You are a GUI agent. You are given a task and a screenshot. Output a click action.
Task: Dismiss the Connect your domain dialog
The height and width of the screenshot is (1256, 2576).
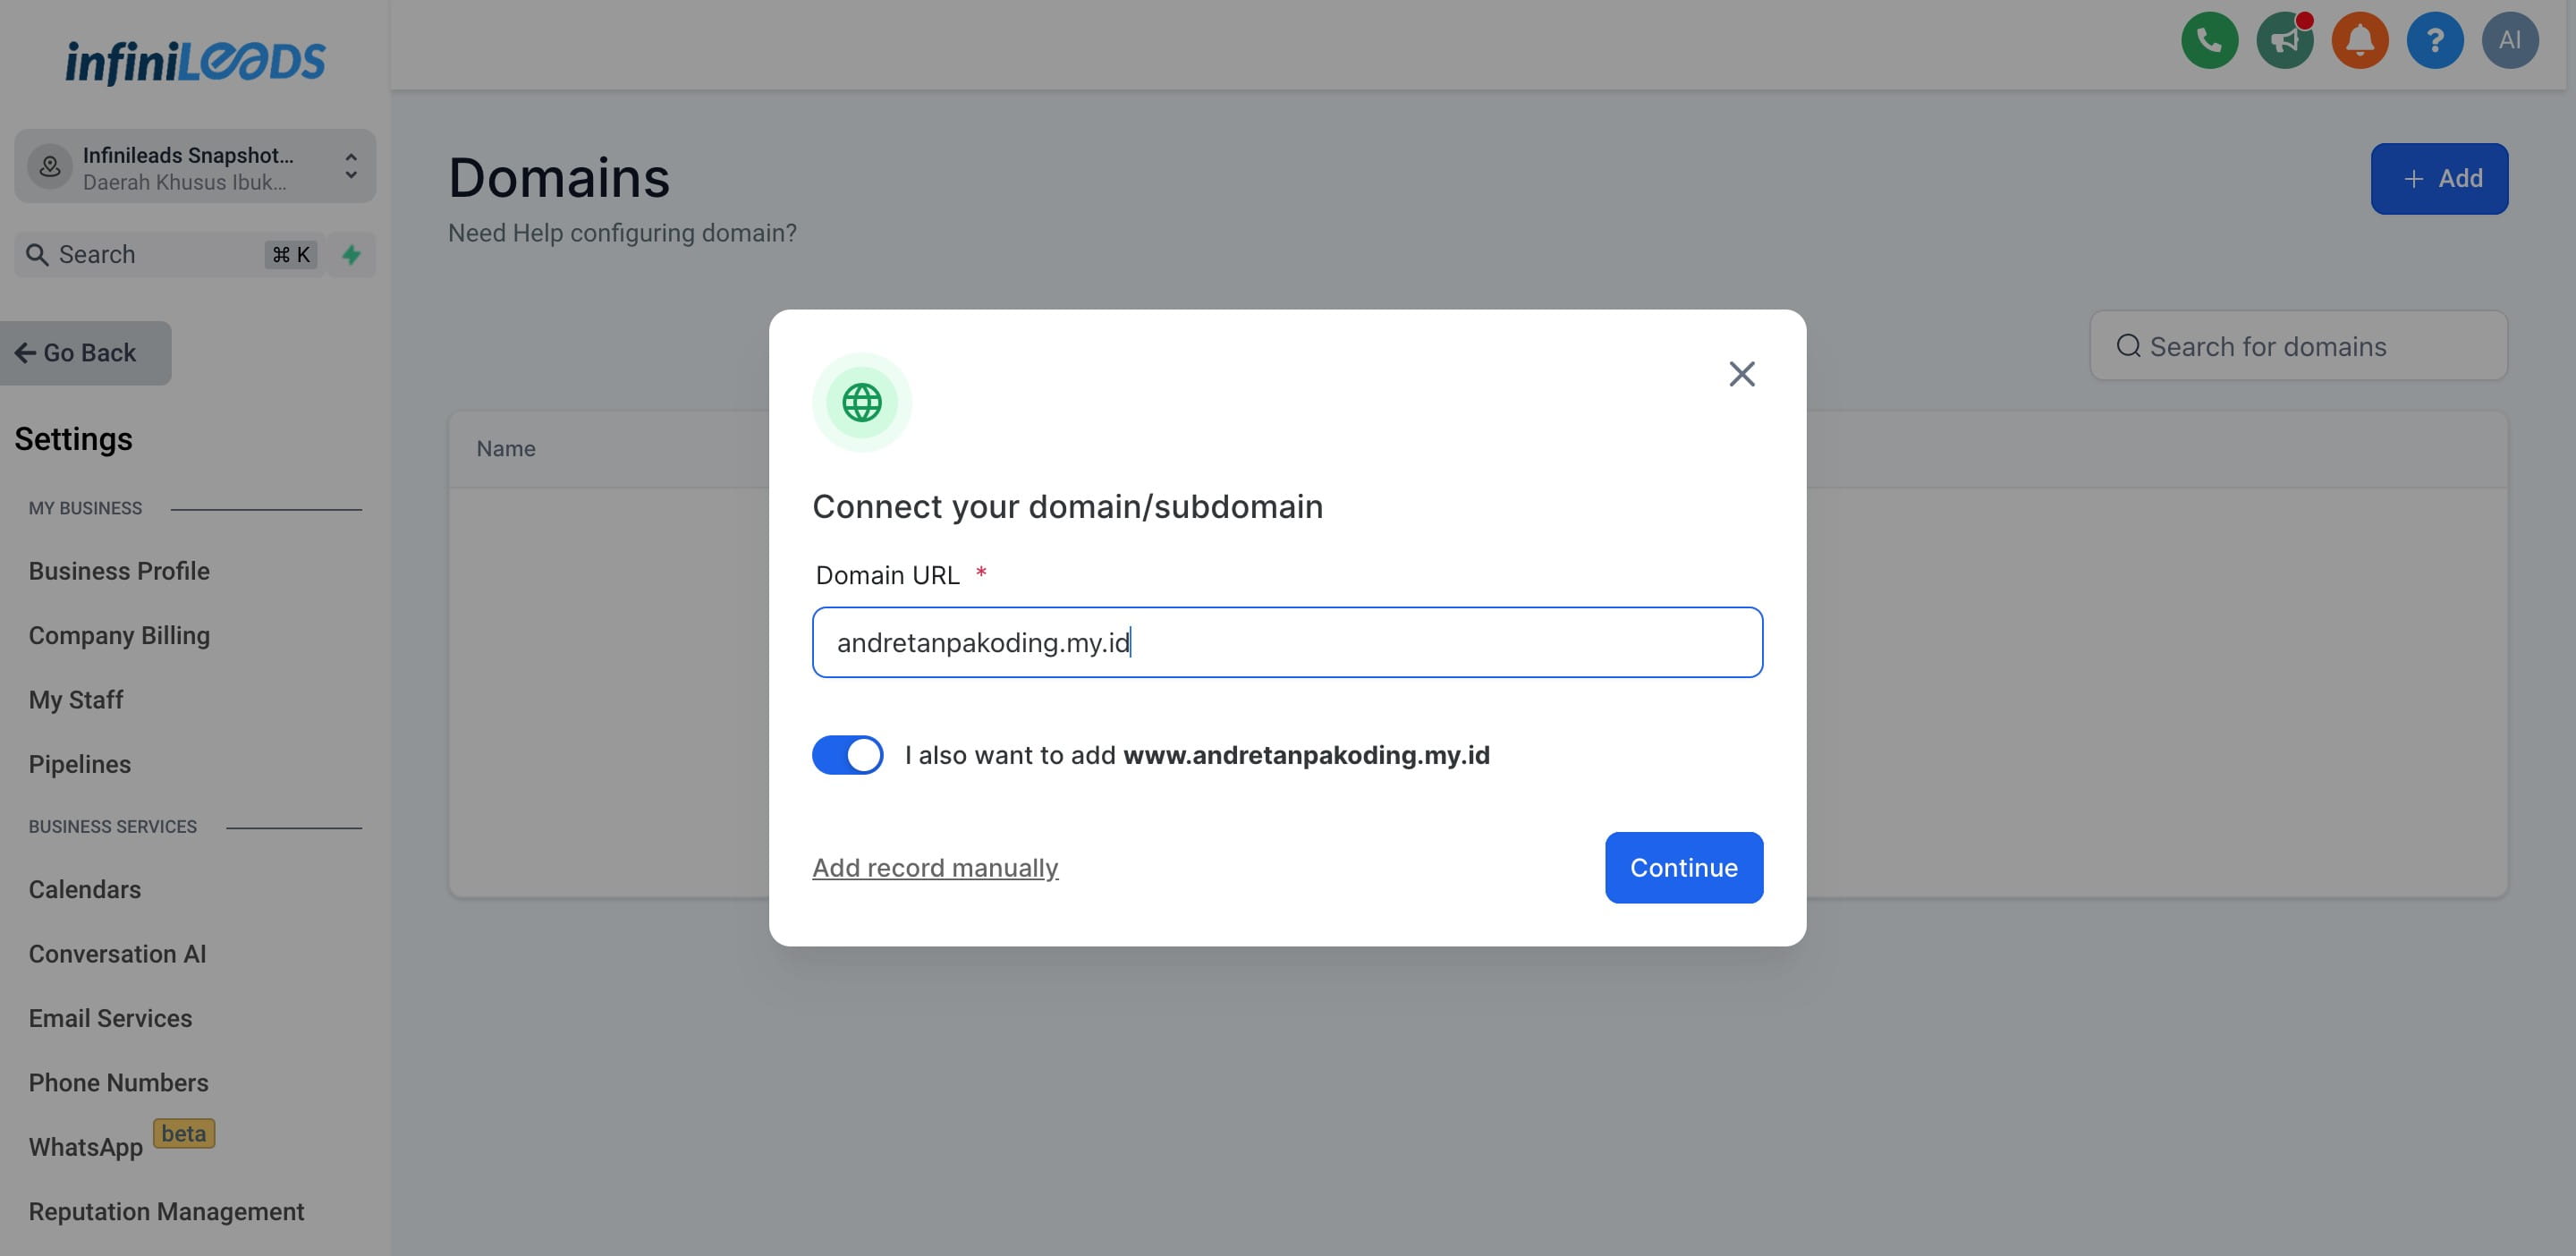[1741, 373]
